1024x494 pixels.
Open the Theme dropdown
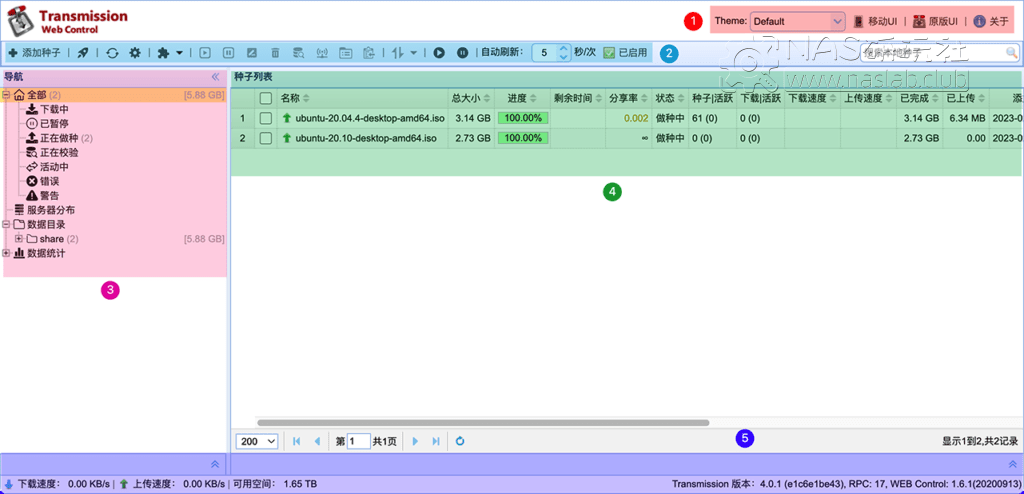tap(797, 21)
